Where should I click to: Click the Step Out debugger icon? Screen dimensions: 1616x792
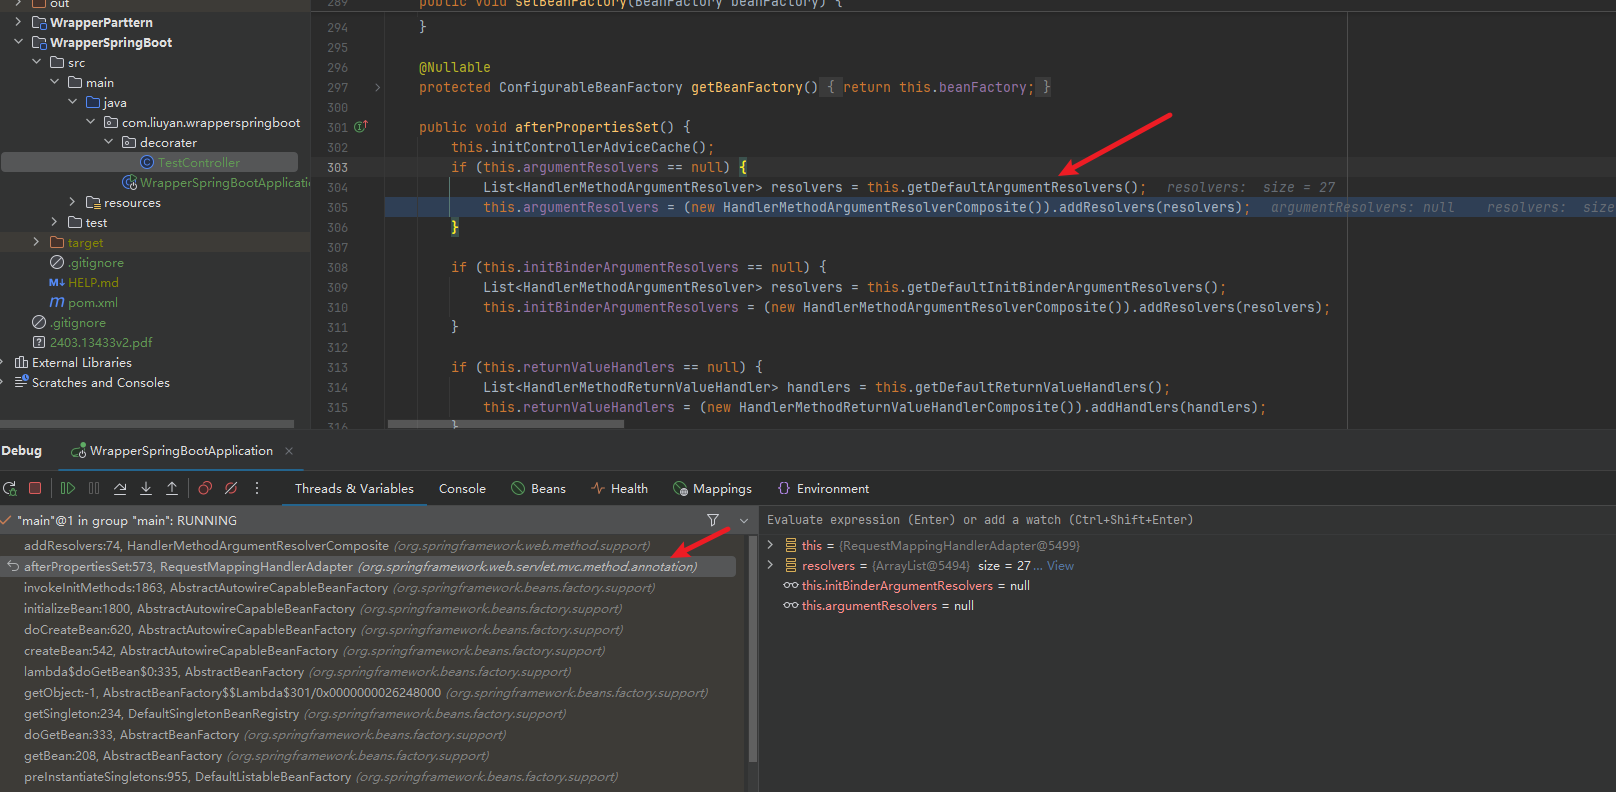coord(172,489)
